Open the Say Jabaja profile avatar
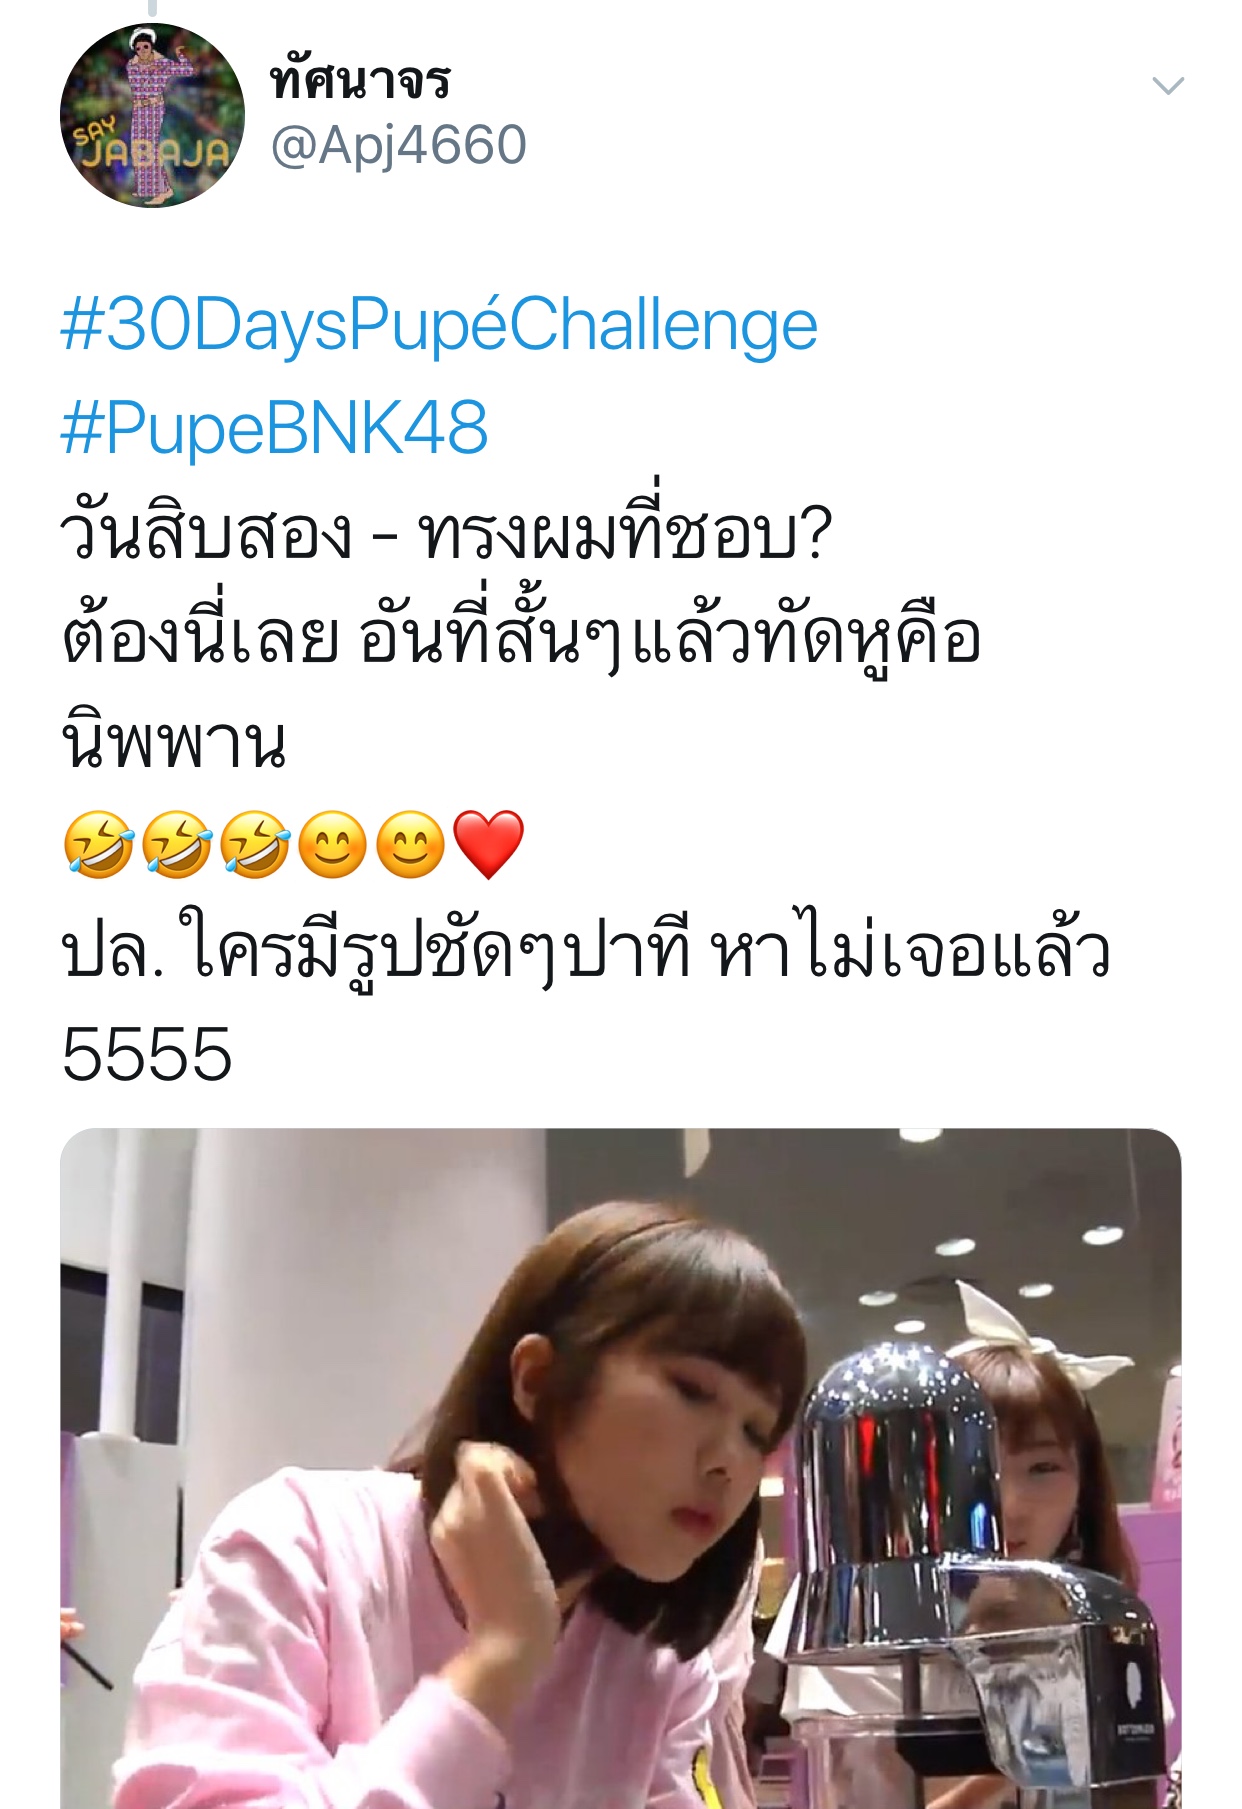This screenshot has height=1809, width=1242. coord(152,115)
